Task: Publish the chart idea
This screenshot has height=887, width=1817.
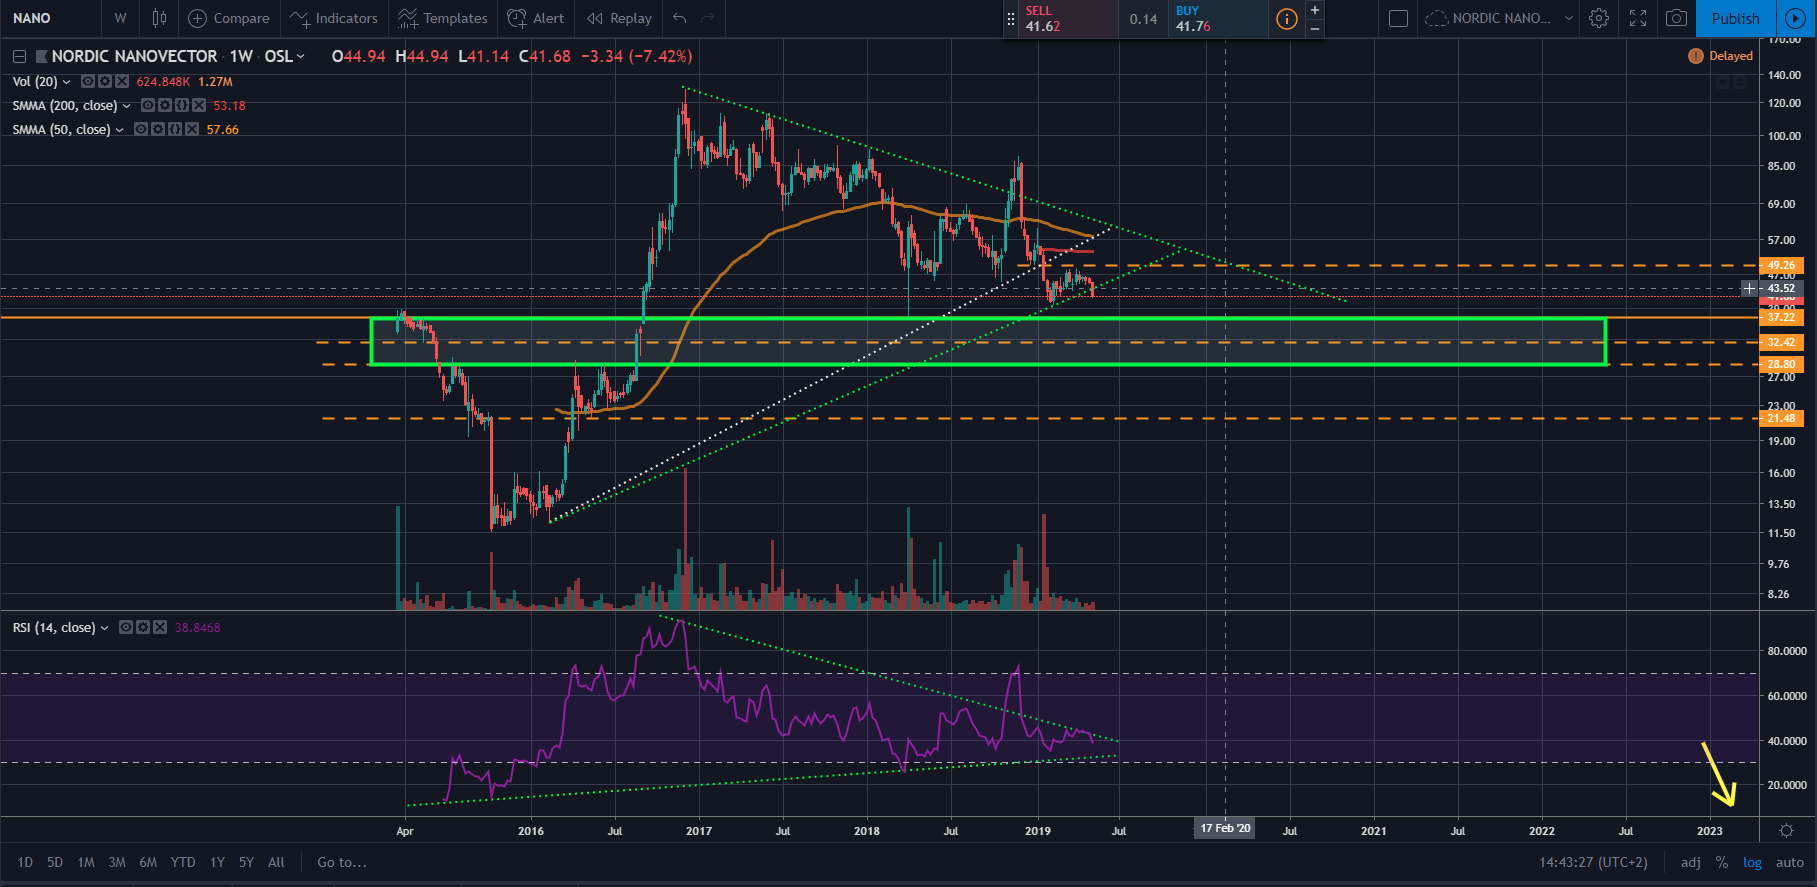Action: click(1735, 18)
